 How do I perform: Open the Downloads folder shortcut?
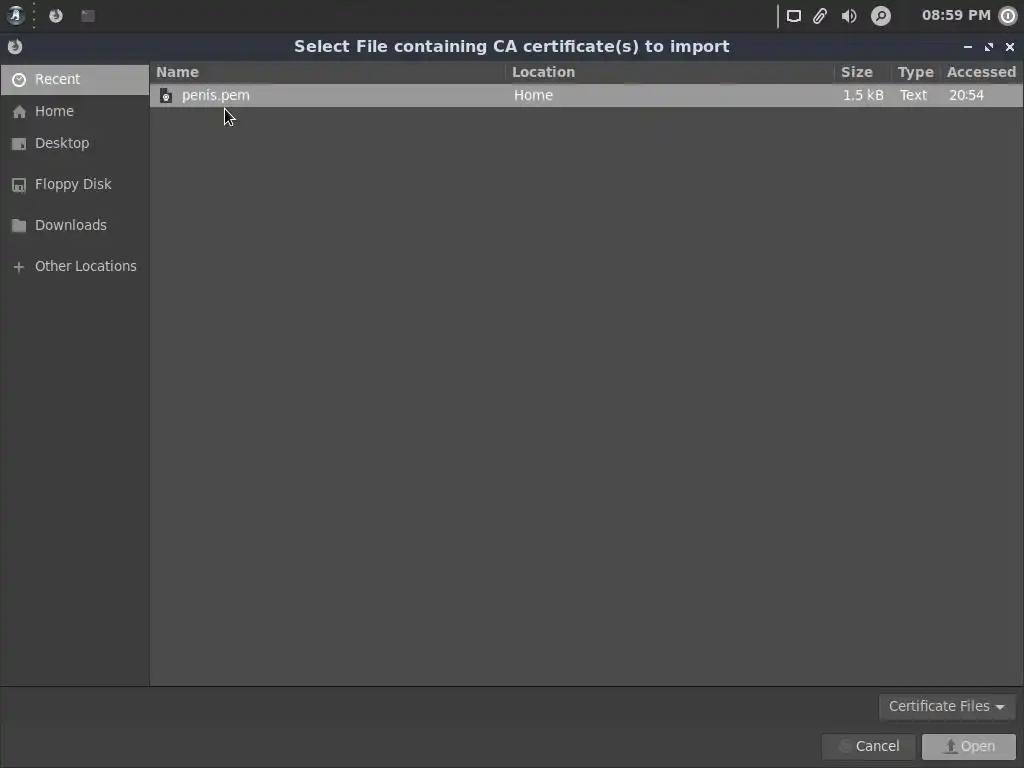(74, 225)
